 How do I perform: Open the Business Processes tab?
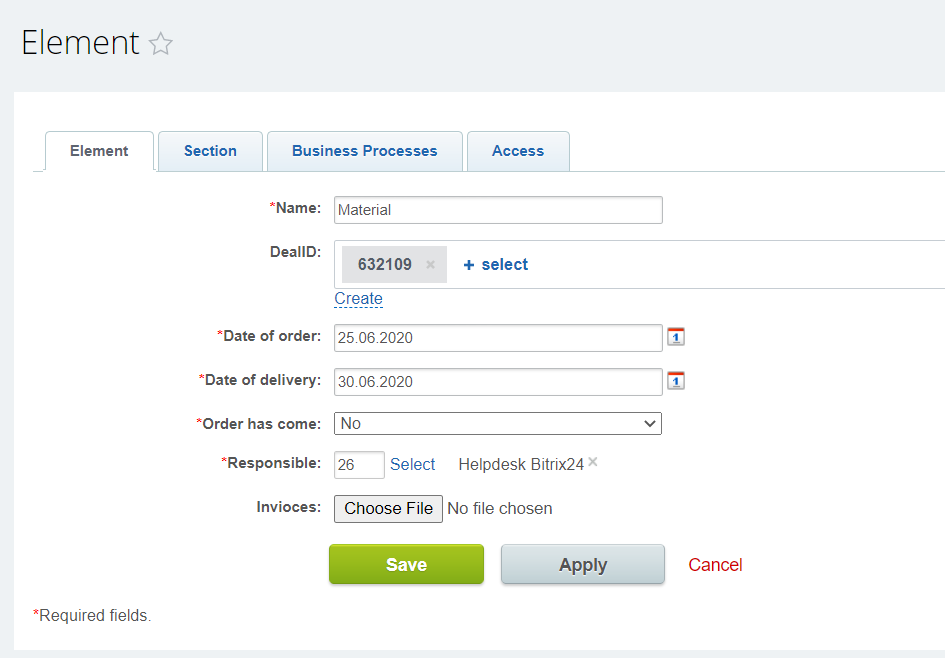(364, 151)
